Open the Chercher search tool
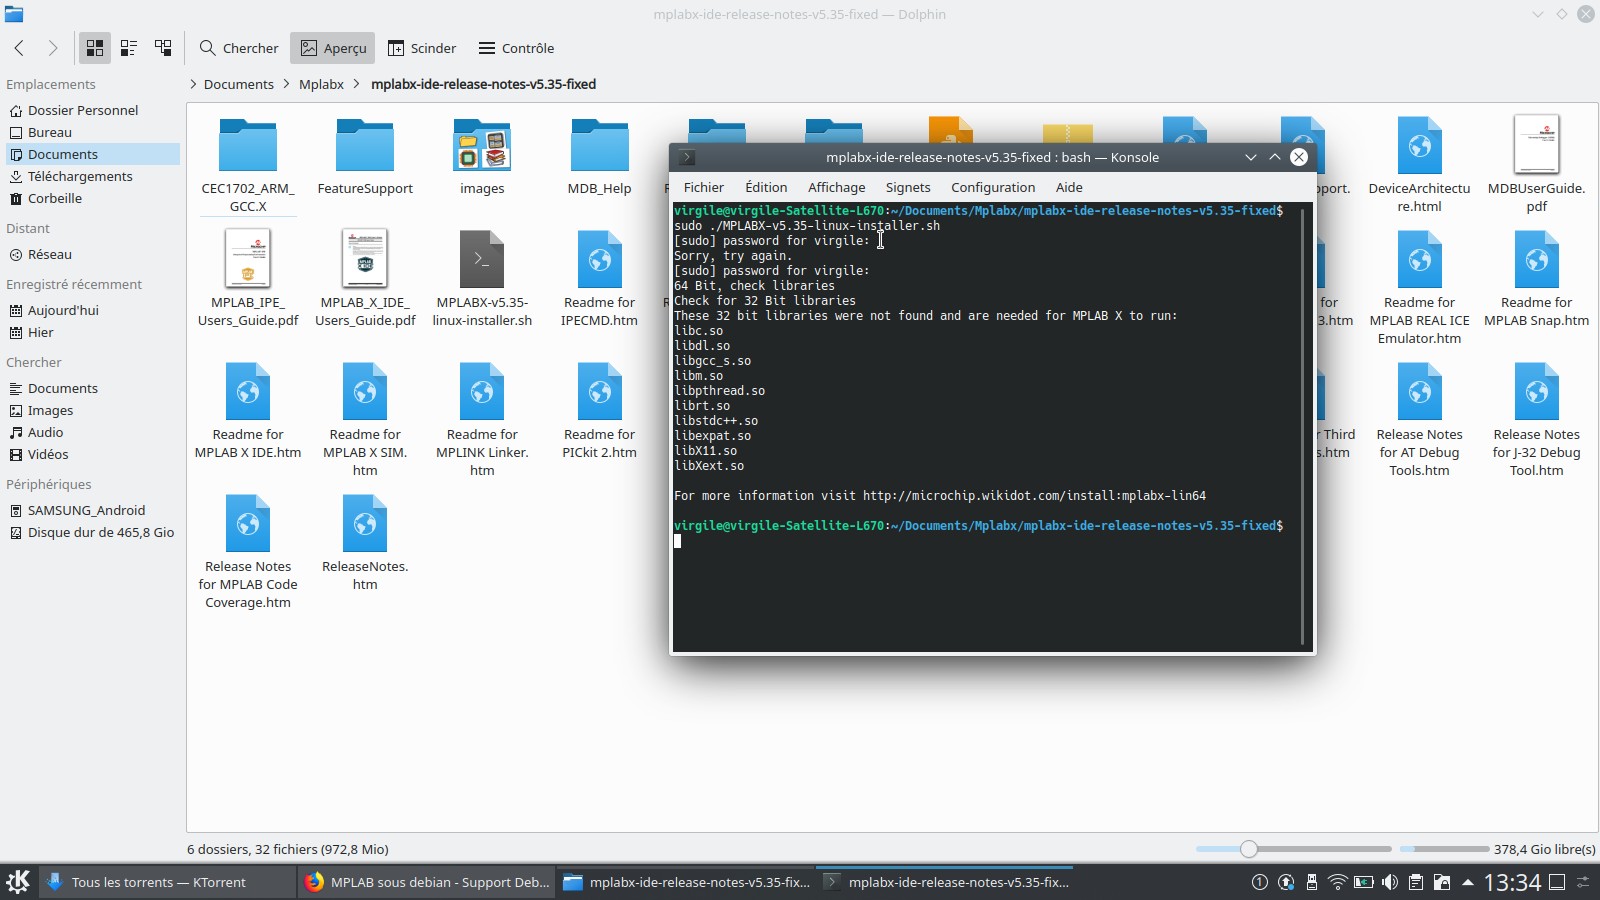Screen dimensions: 1600x900 pyautogui.click(x=239, y=48)
